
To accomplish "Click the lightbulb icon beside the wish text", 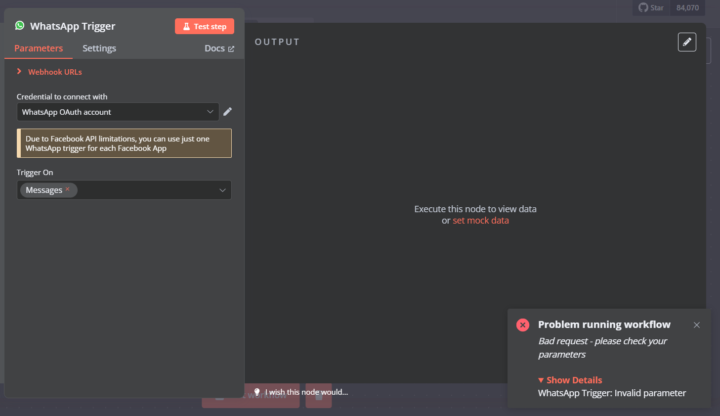I will [257, 392].
